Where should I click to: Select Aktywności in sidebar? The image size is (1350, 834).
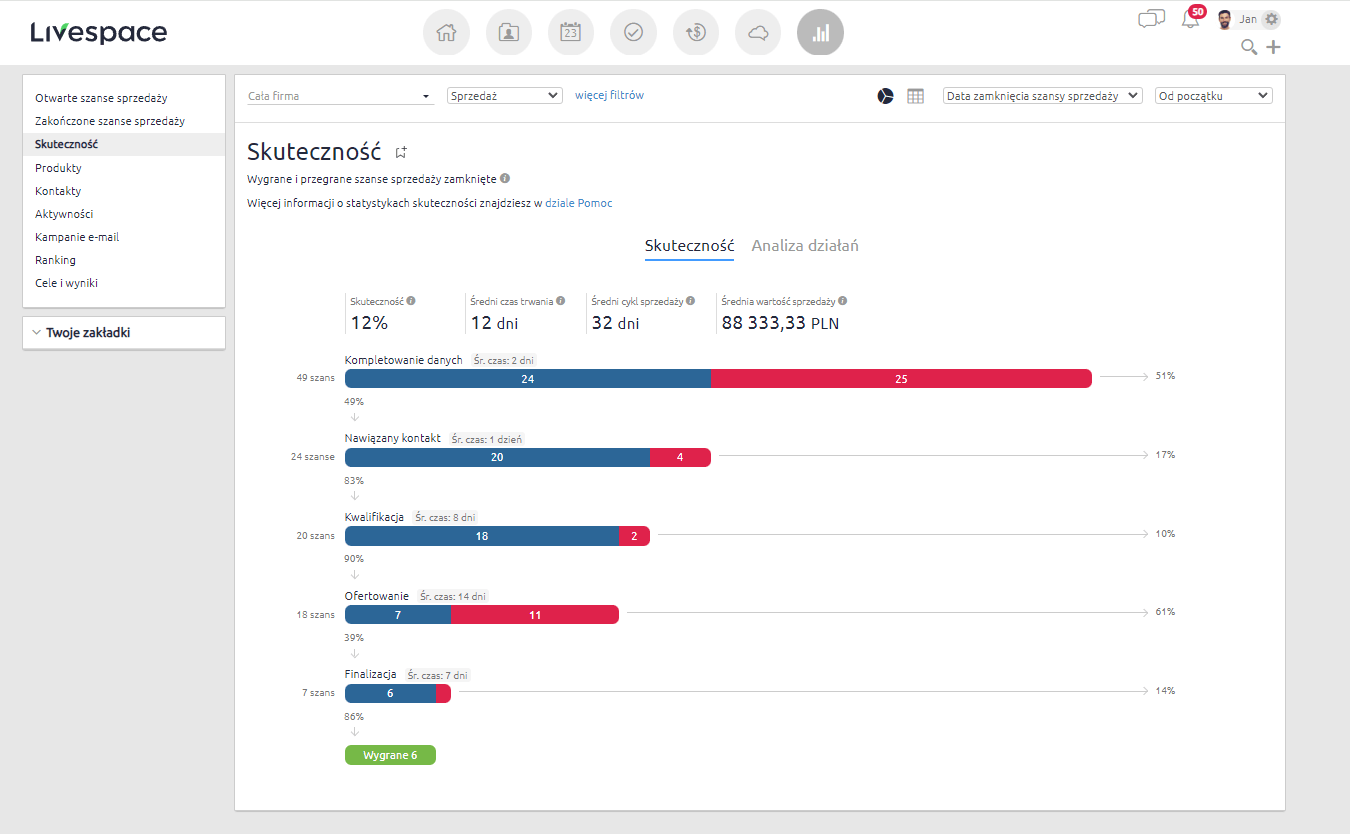point(64,214)
